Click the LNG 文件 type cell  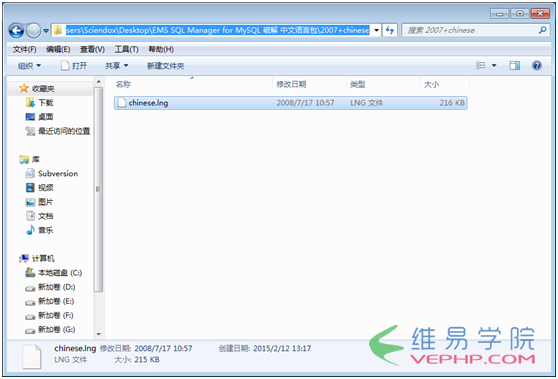point(367,103)
